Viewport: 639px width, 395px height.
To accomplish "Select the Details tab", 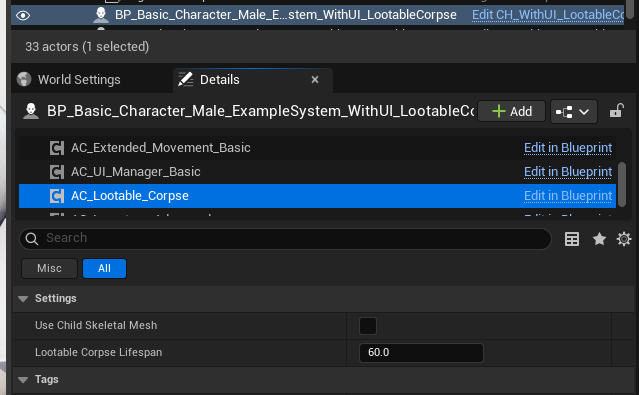I will point(253,80).
